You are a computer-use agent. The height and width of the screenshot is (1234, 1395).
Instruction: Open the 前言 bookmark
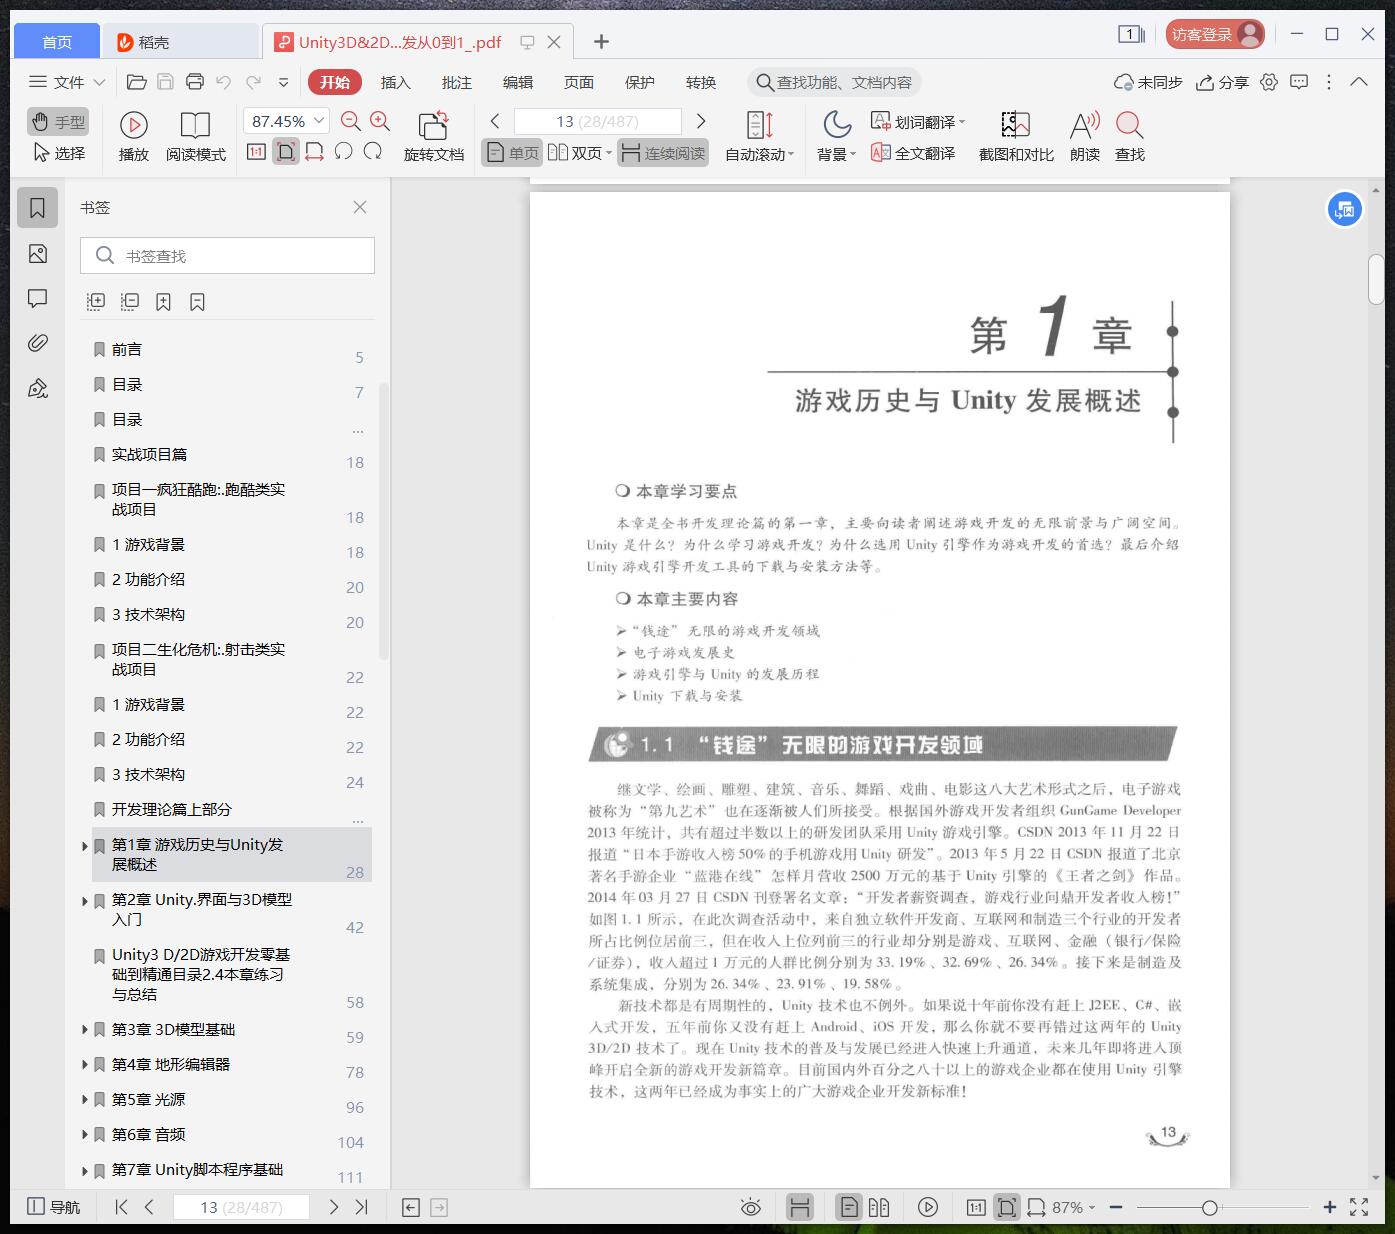point(127,349)
